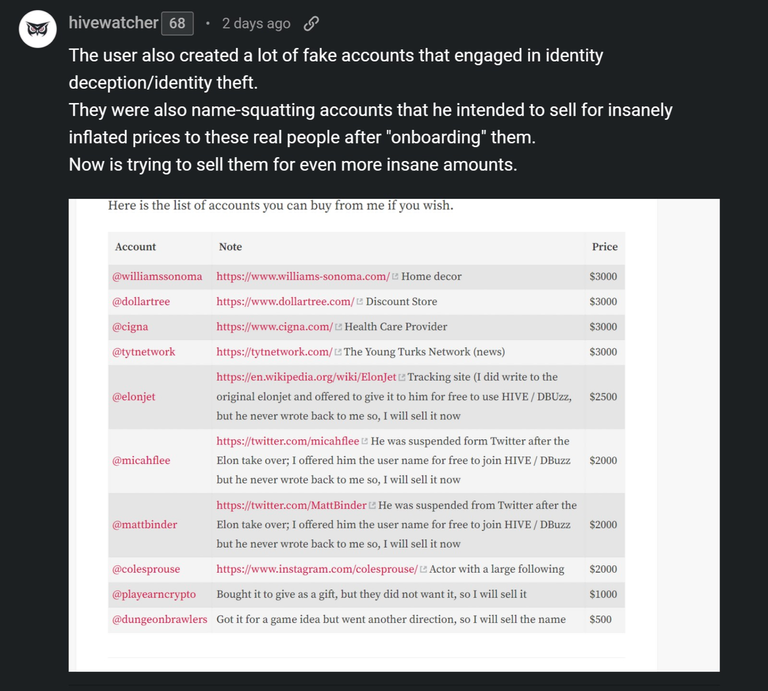
Task: Click the @dungeonbrawlers account link
Action: (x=160, y=619)
